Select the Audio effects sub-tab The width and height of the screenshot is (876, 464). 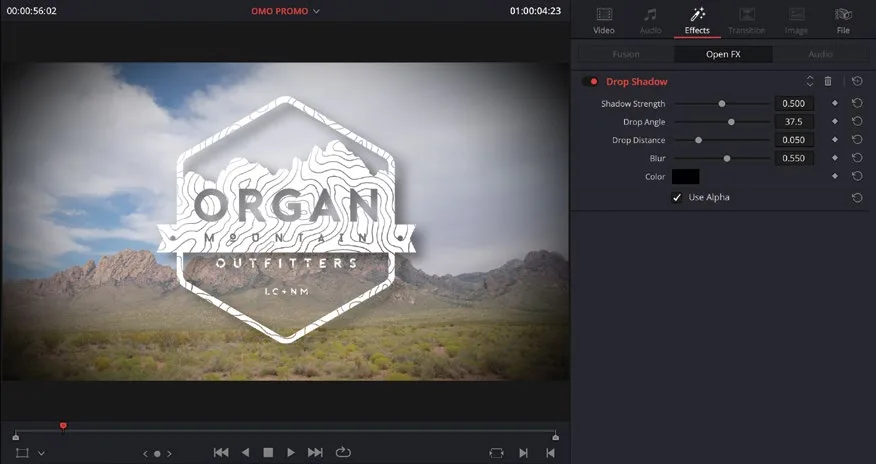pyautogui.click(x=821, y=54)
